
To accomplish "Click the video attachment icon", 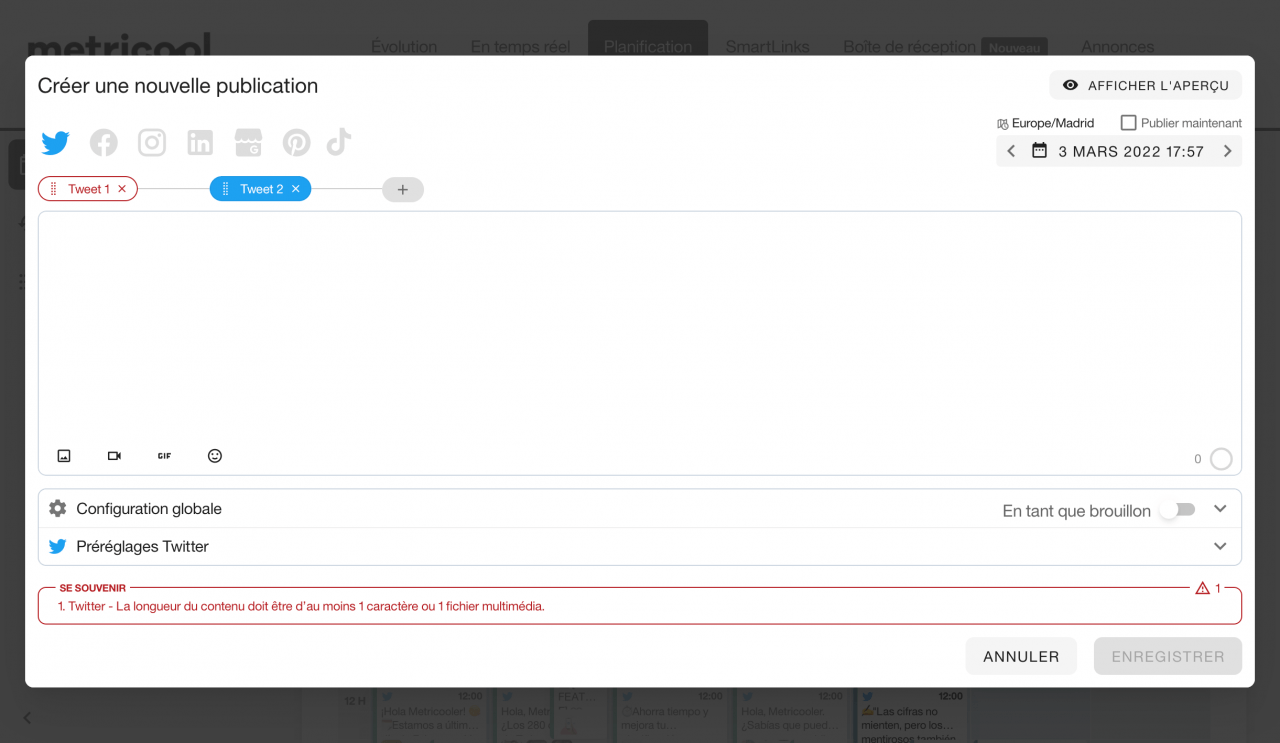I will pos(114,455).
